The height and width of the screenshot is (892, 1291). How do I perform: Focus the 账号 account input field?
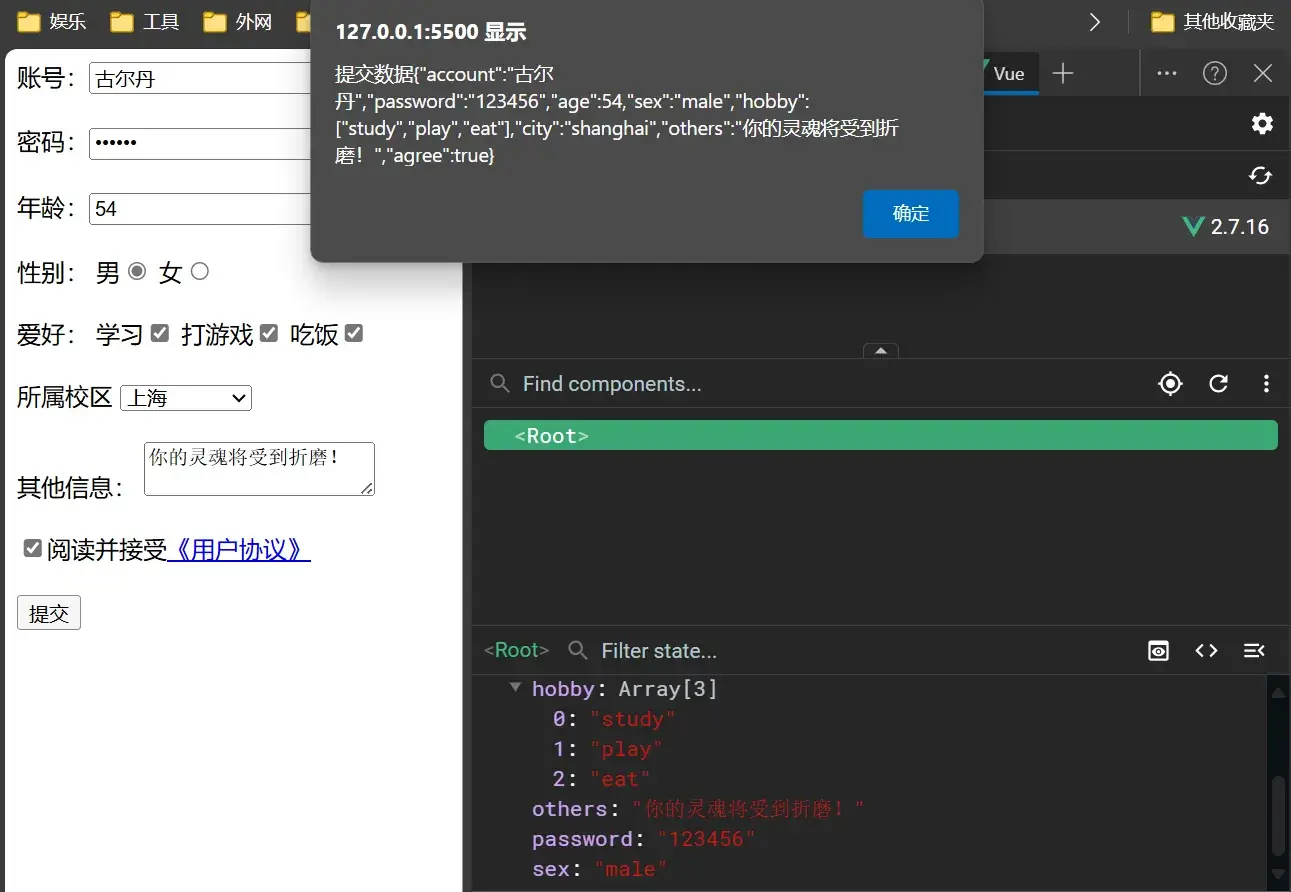point(200,79)
